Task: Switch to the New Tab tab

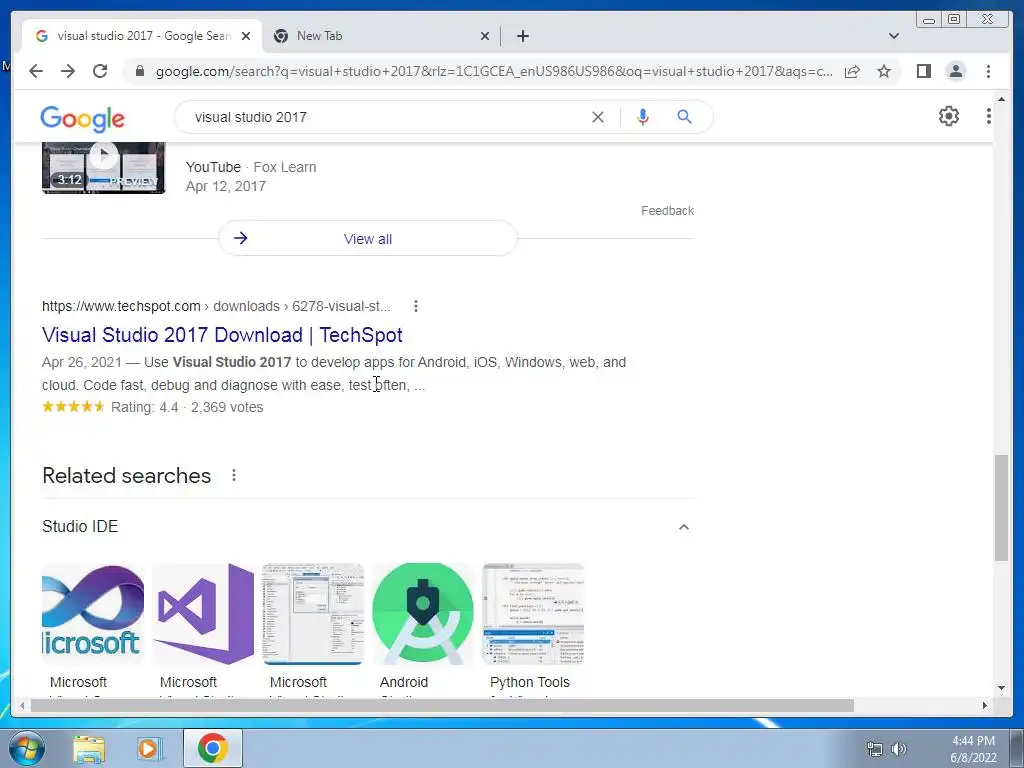Action: point(381,36)
